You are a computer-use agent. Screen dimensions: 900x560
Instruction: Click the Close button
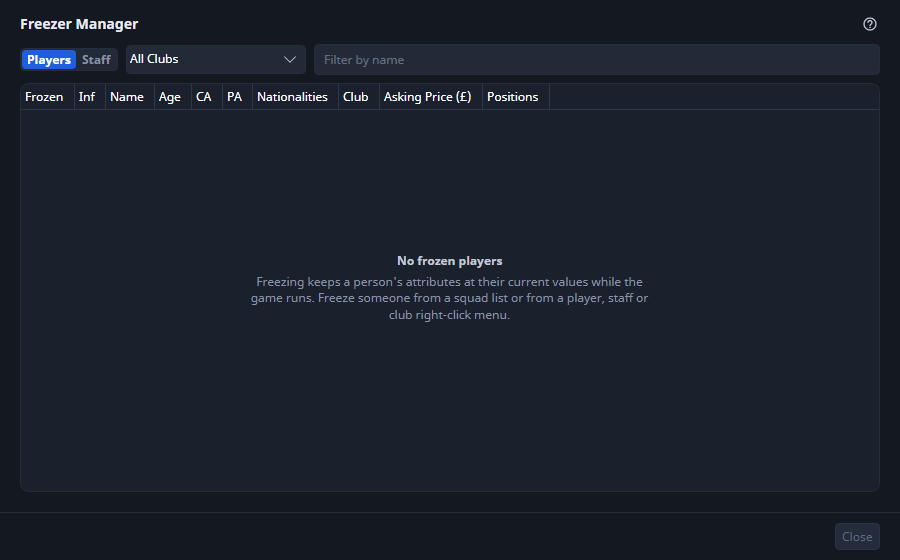[x=857, y=536]
